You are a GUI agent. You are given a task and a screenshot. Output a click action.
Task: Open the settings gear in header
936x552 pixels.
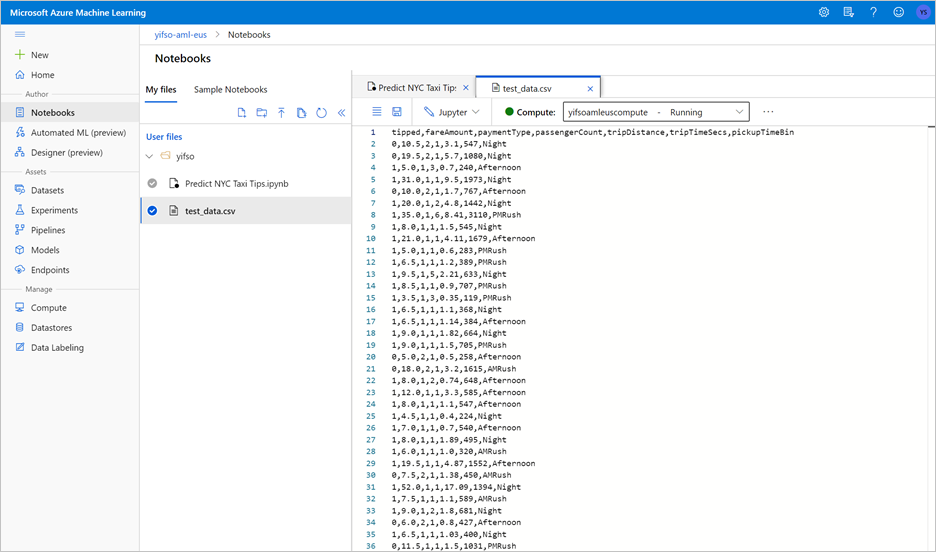[x=824, y=13]
